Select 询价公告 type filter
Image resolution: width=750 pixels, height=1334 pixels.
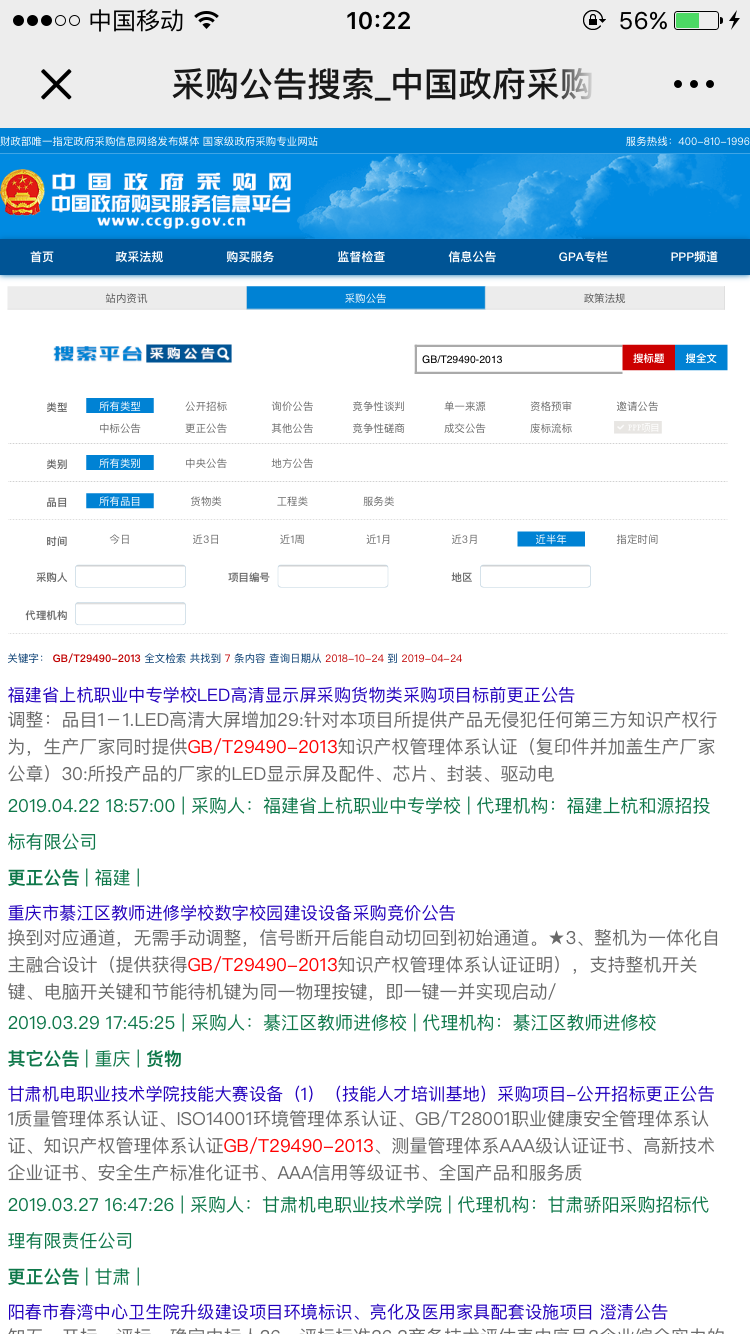292,406
